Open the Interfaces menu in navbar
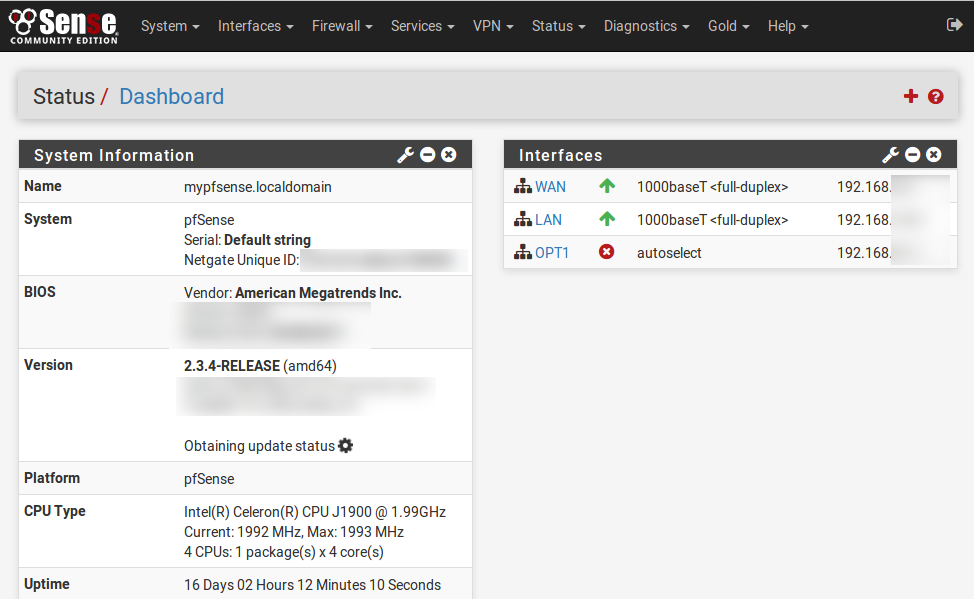974x599 pixels. coord(255,26)
